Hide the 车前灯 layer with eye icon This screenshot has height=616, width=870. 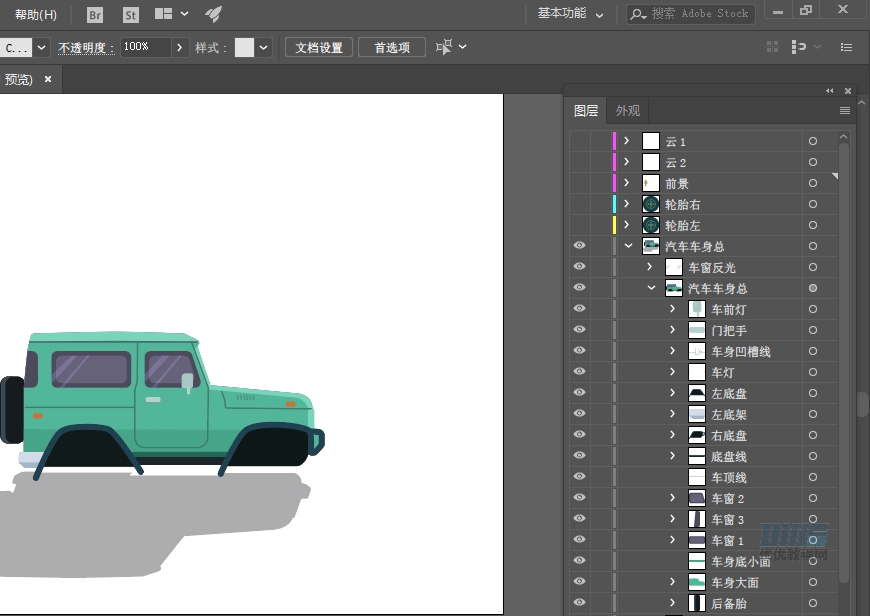[579, 309]
